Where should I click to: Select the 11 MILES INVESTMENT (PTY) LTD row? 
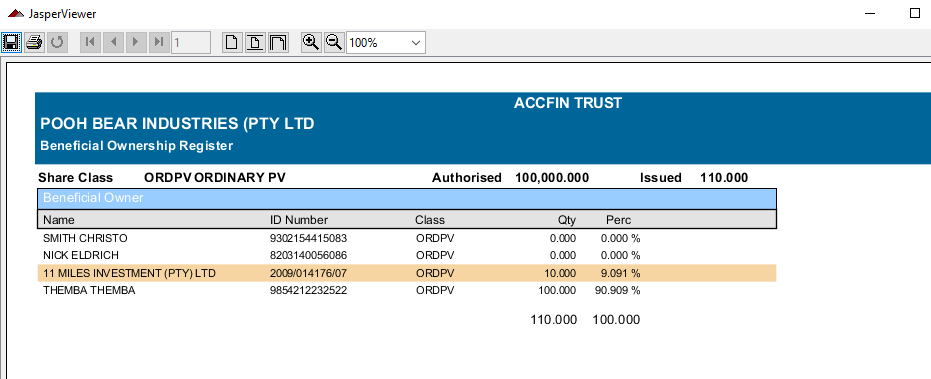(407, 273)
